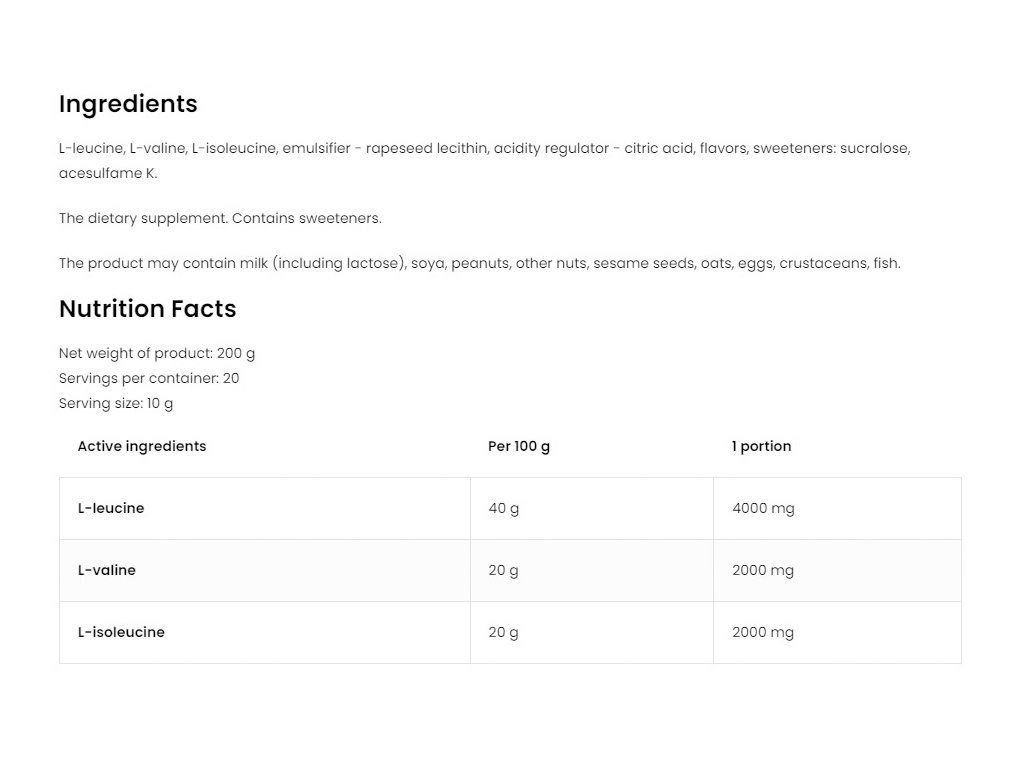This screenshot has width=1024, height=768.
Task: Click the 4000 mg portion value
Action: 763,508
